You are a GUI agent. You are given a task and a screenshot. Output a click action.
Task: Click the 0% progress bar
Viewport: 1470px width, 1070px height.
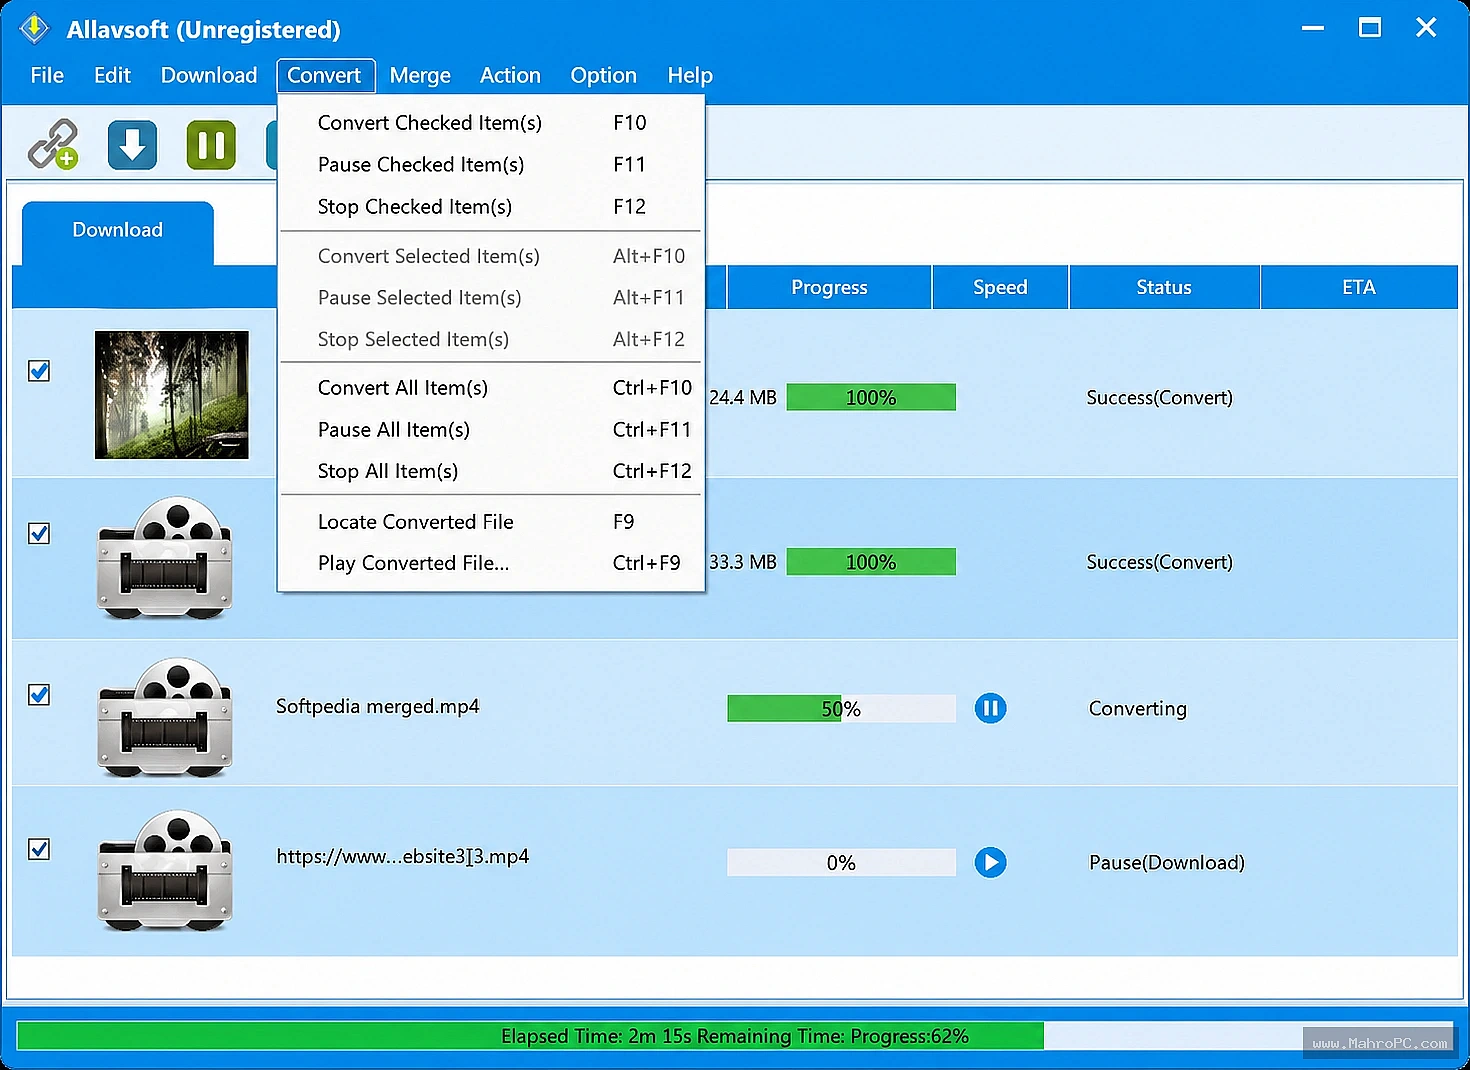tap(841, 862)
